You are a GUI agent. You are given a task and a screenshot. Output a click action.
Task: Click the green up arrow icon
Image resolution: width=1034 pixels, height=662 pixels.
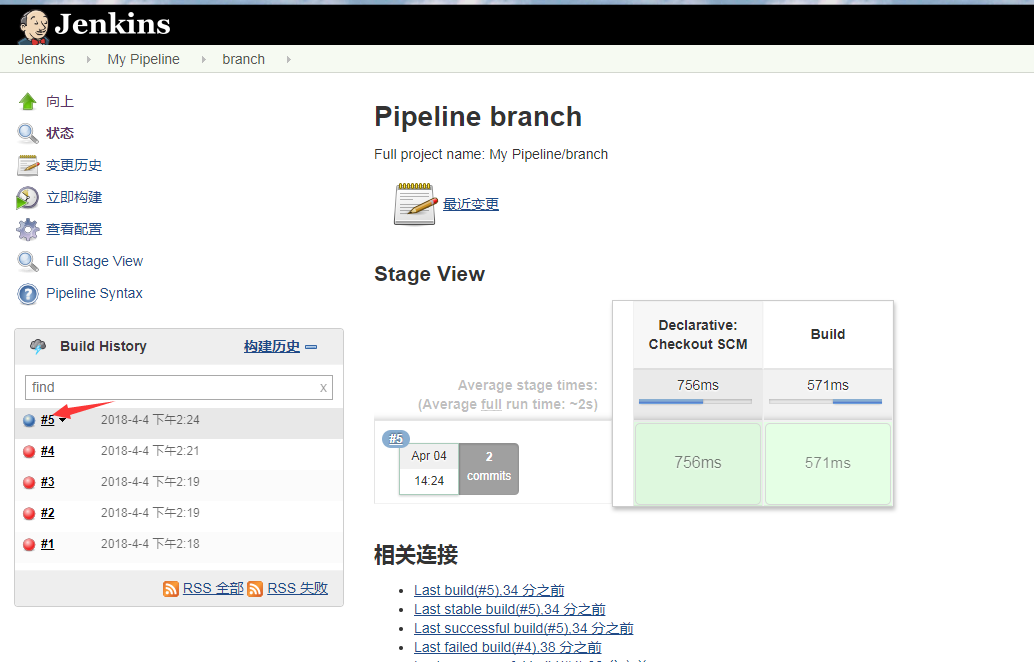point(28,102)
